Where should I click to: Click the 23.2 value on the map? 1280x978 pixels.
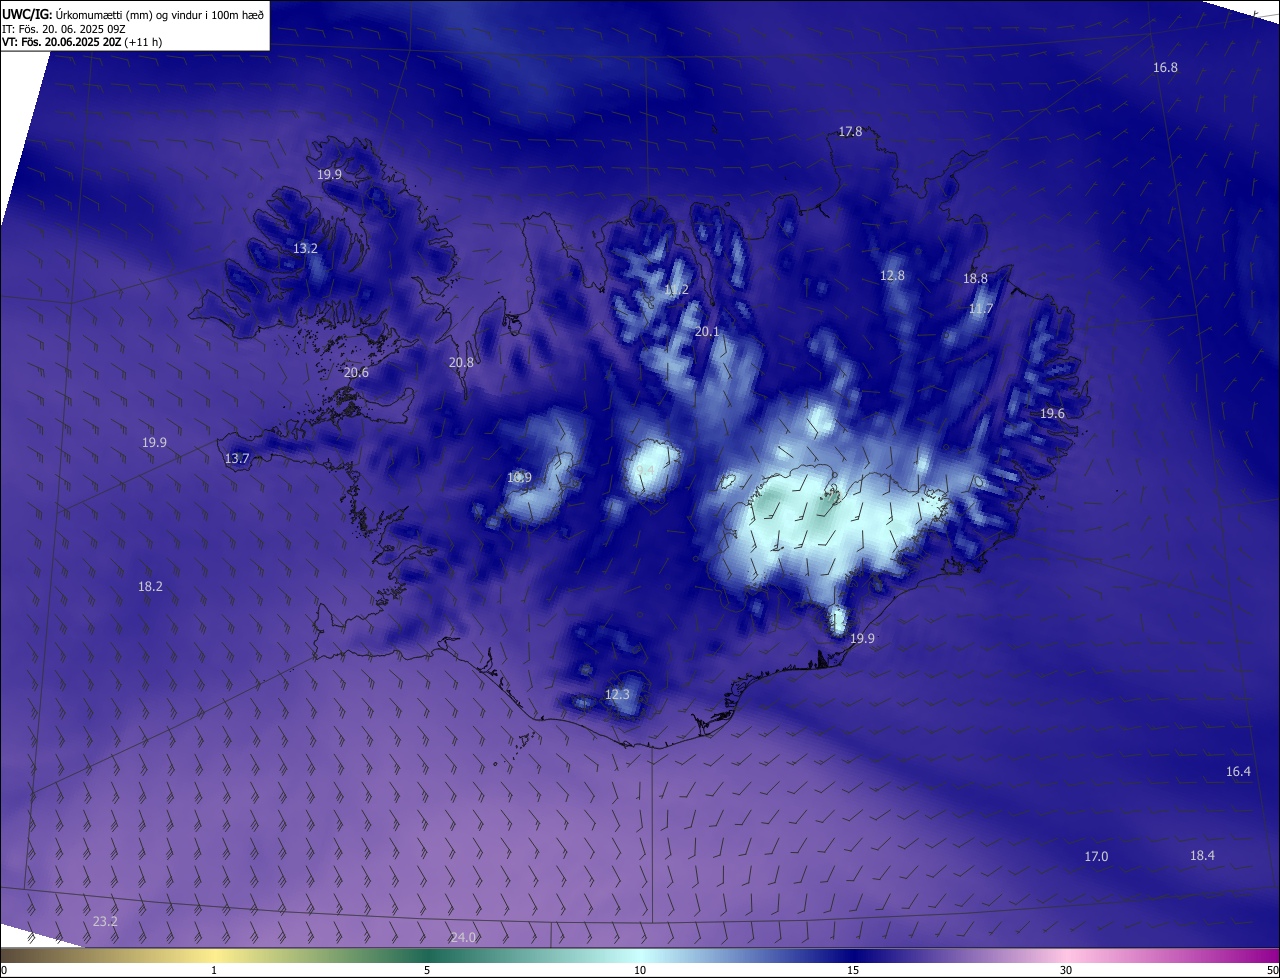coord(105,921)
